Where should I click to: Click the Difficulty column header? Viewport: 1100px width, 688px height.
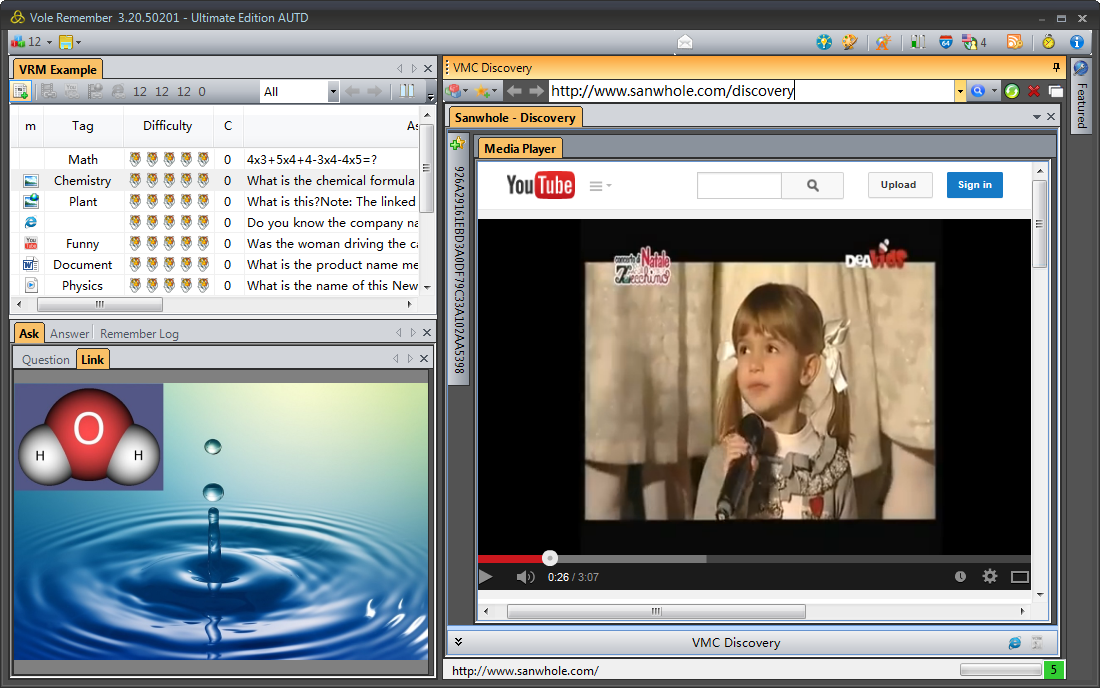click(167, 126)
